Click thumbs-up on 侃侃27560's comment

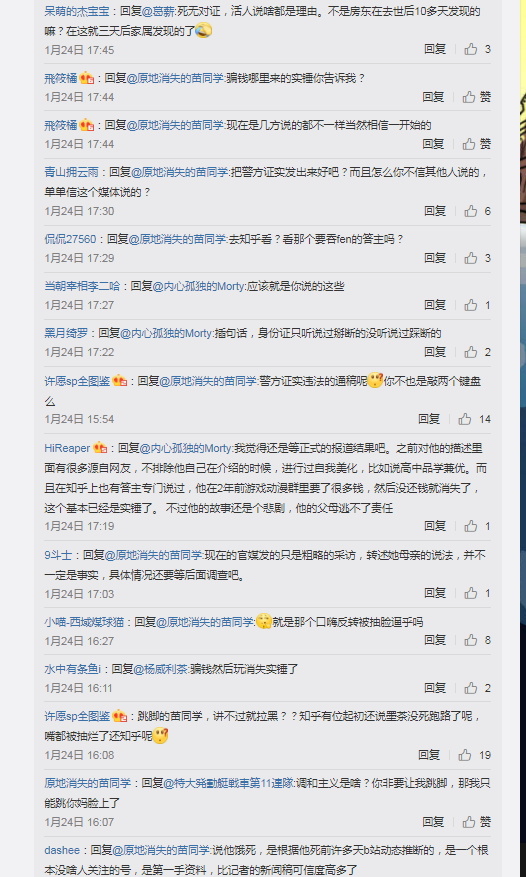(x=471, y=258)
